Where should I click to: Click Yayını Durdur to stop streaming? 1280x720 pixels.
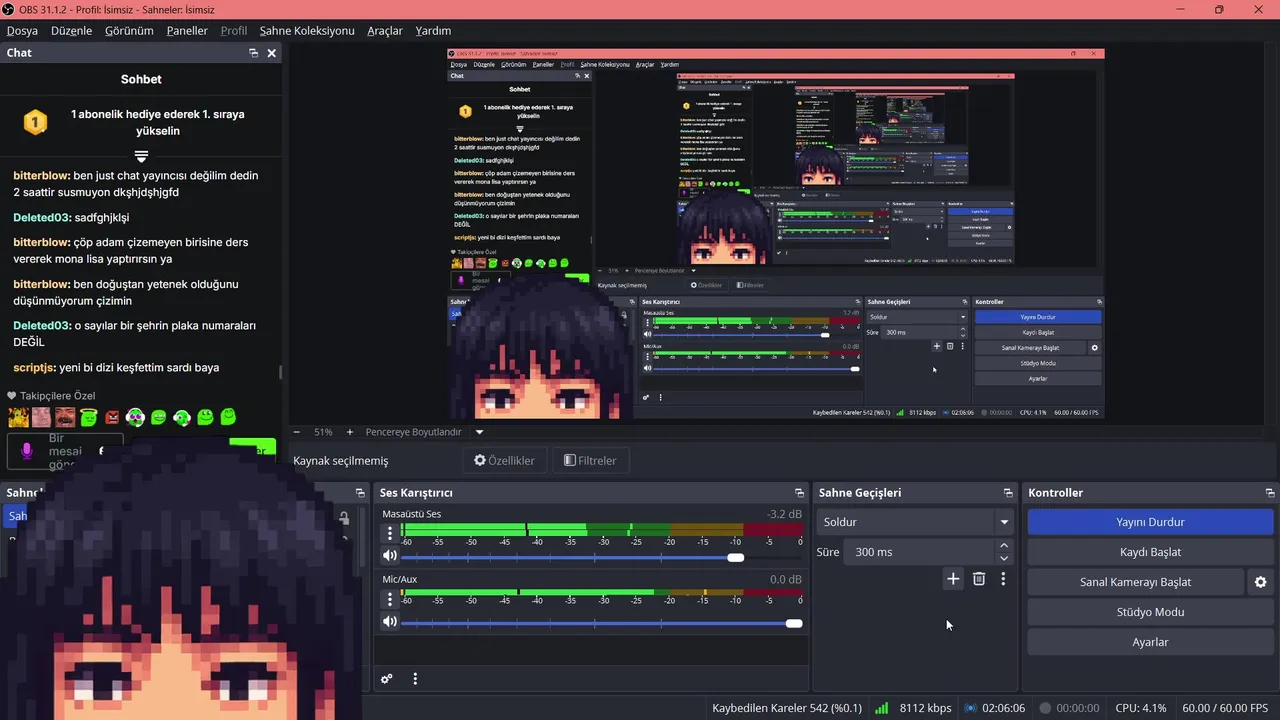1150,522
